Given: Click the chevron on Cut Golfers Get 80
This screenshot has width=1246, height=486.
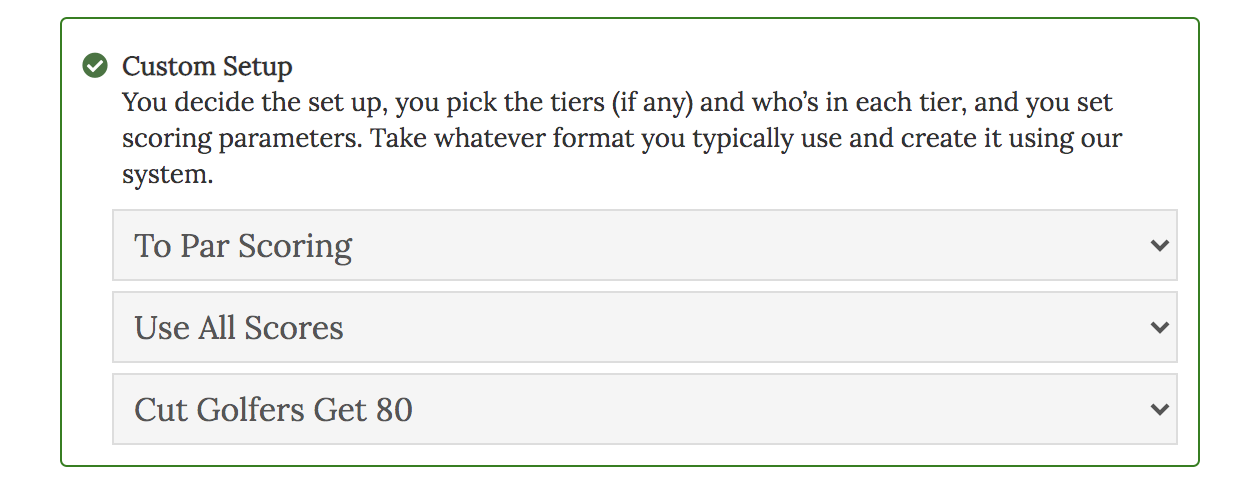Looking at the screenshot, I should [1159, 409].
